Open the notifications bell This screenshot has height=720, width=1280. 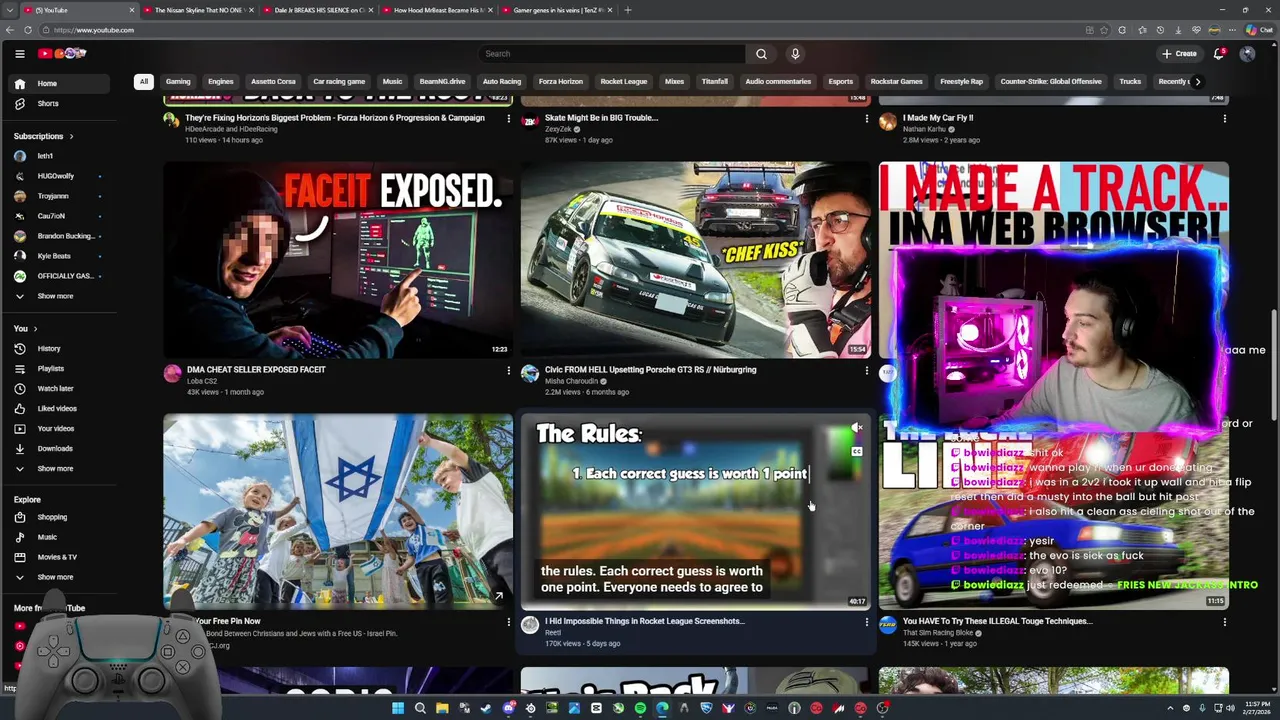[x=1218, y=54]
